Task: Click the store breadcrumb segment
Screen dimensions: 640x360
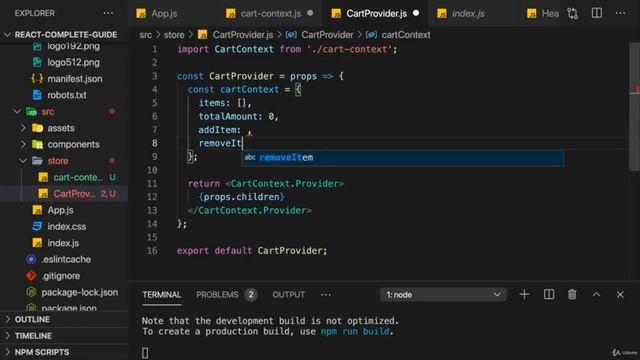Action: [174, 35]
